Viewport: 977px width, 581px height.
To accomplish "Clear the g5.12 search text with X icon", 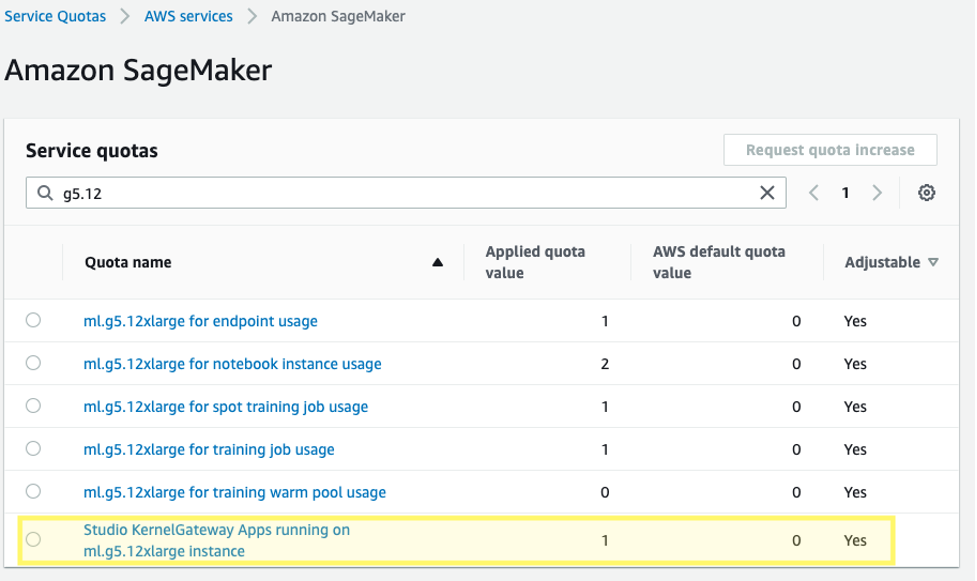I will click(x=767, y=193).
